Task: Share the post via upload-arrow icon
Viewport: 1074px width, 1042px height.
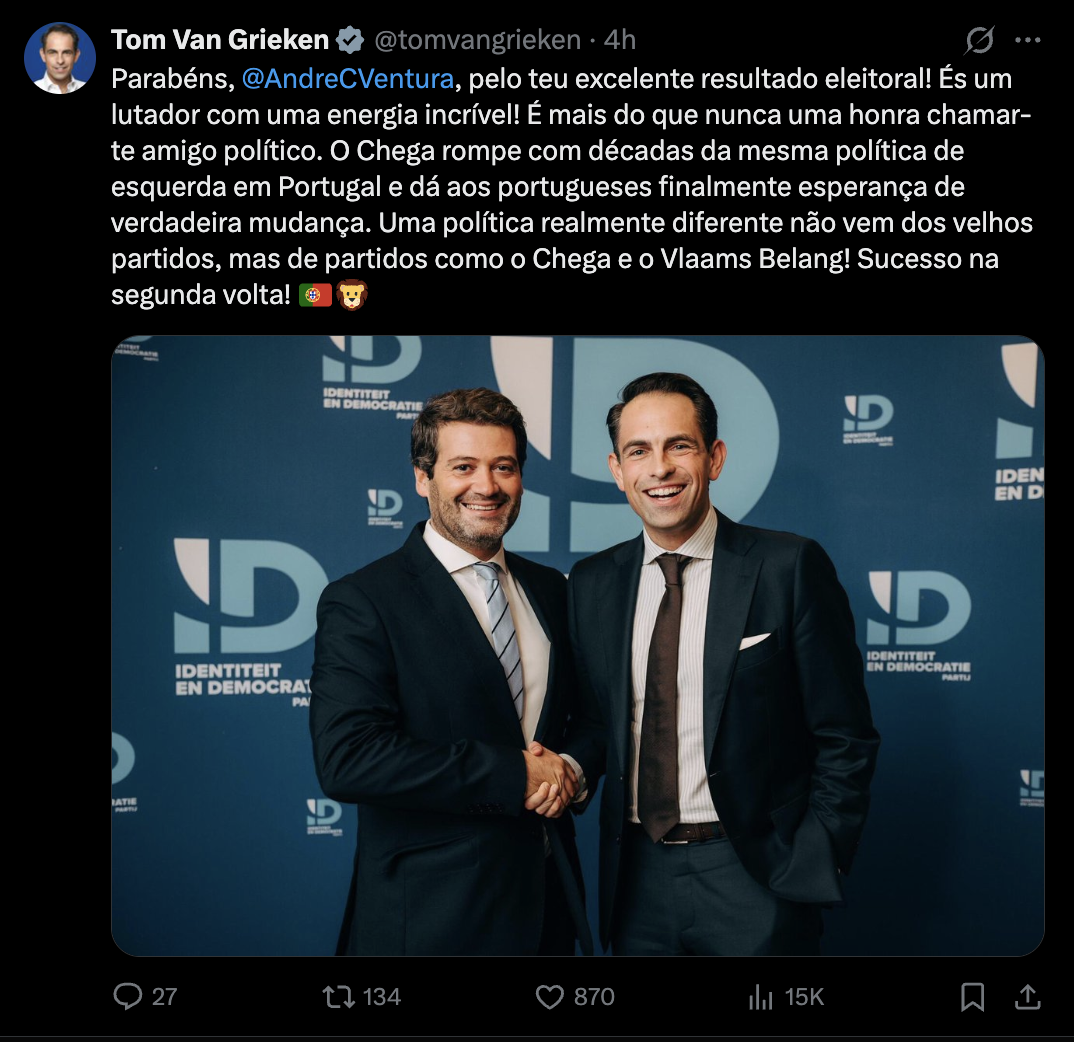Action: (x=1027, y=997)
